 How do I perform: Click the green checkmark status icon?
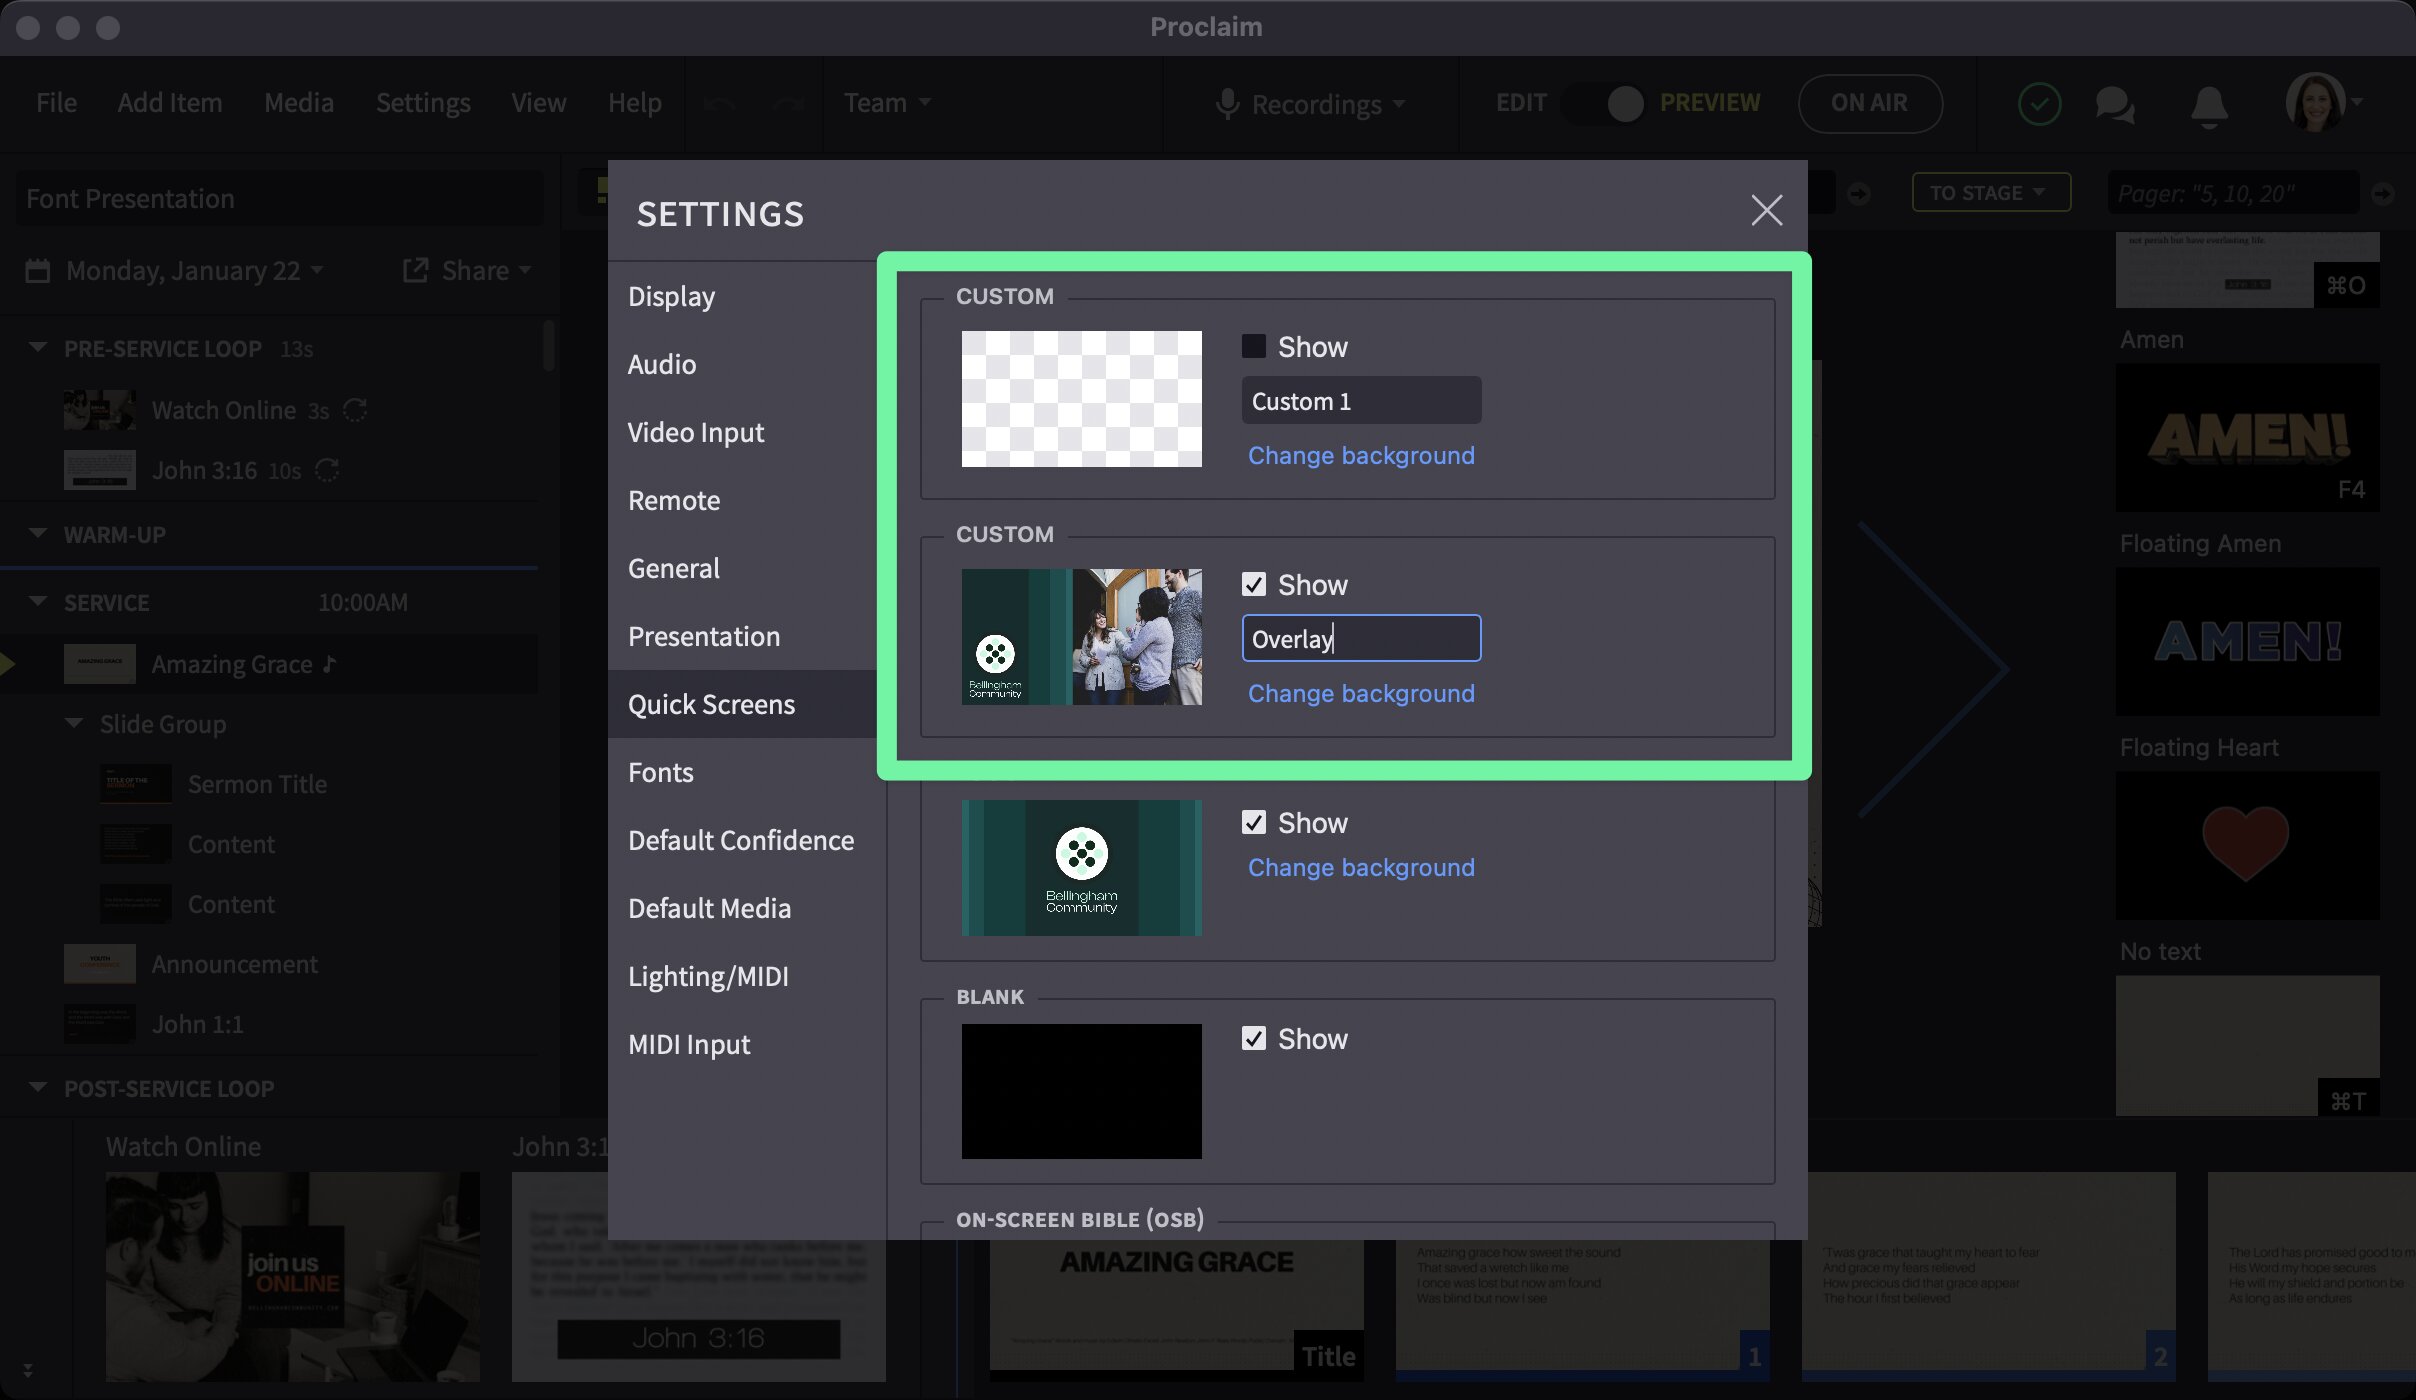[2039, 103]
